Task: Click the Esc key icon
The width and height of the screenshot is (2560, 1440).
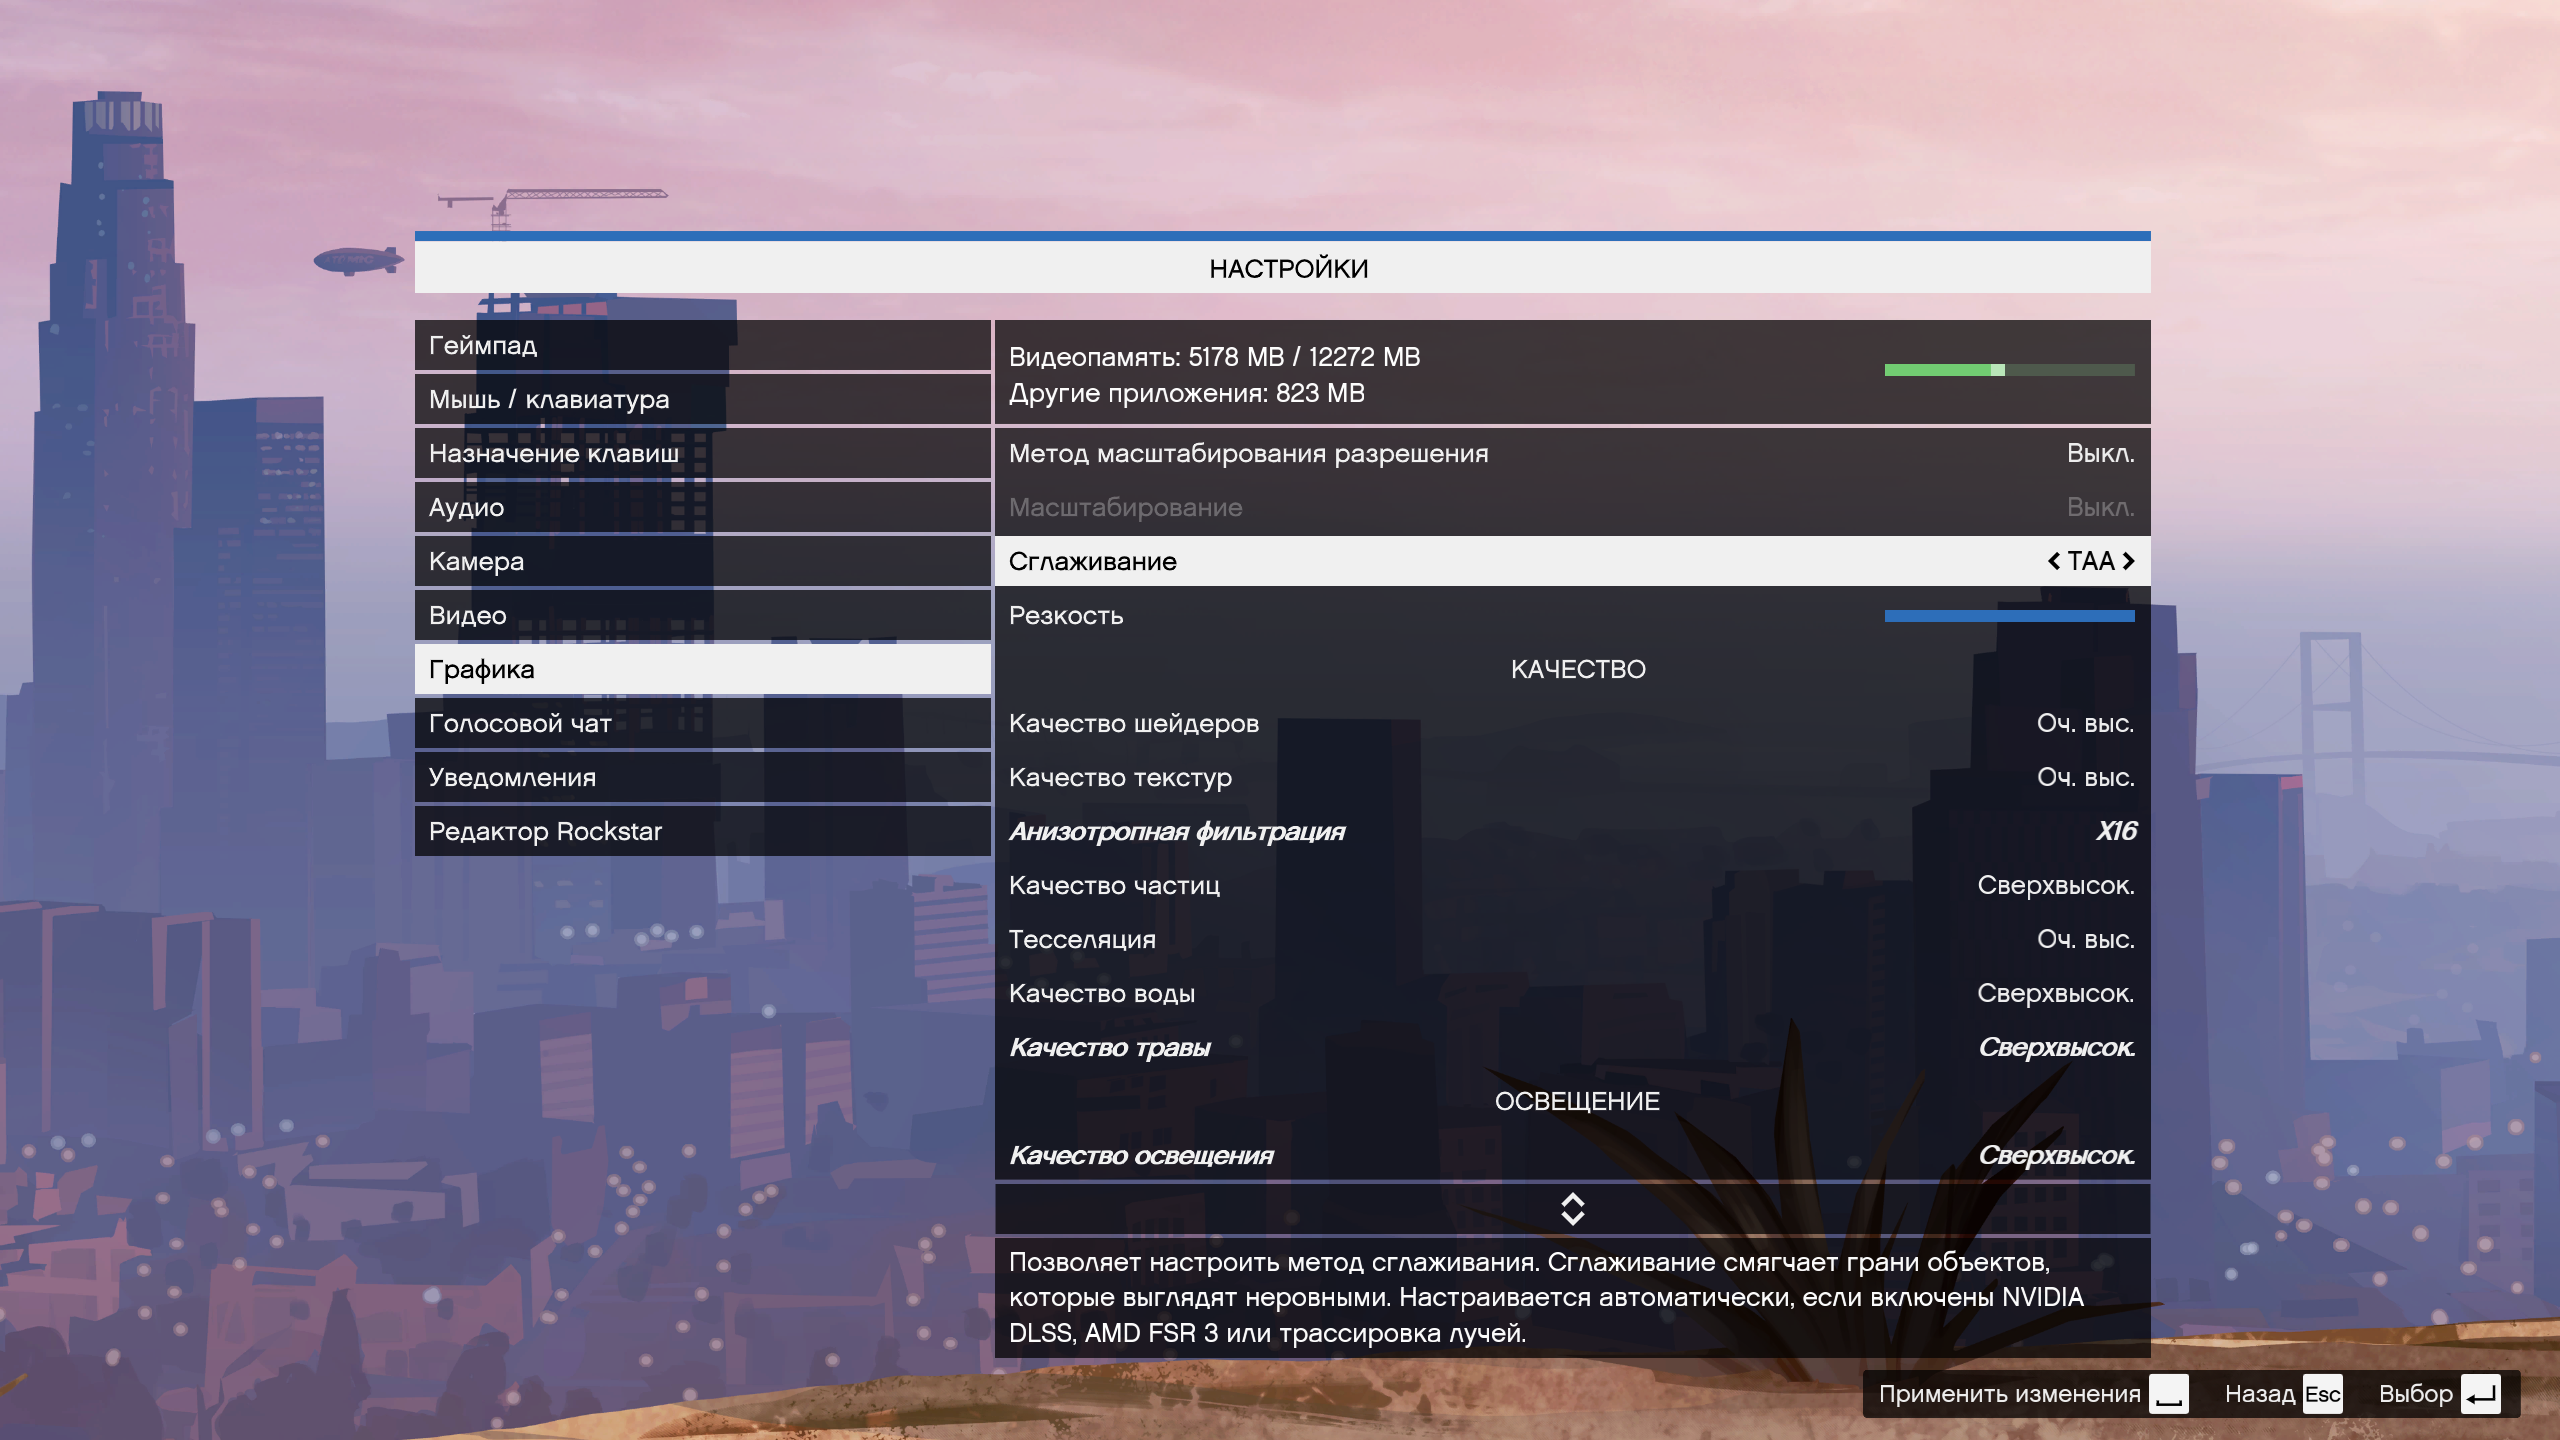Action: pos(2322,1394)
